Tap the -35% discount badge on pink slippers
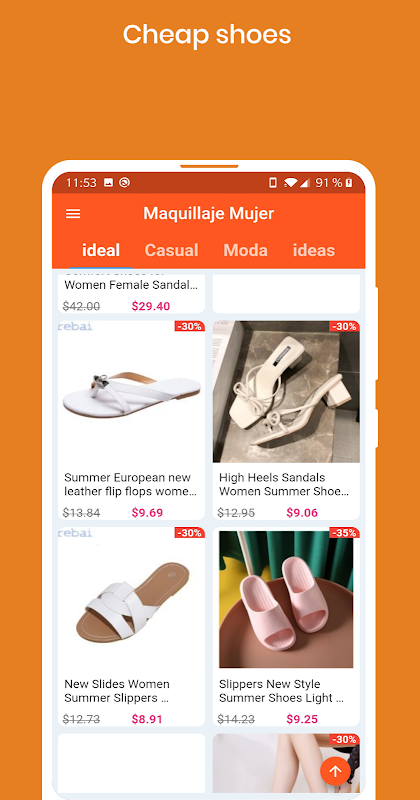Viewport: 420px width, 800px height. 344,533
